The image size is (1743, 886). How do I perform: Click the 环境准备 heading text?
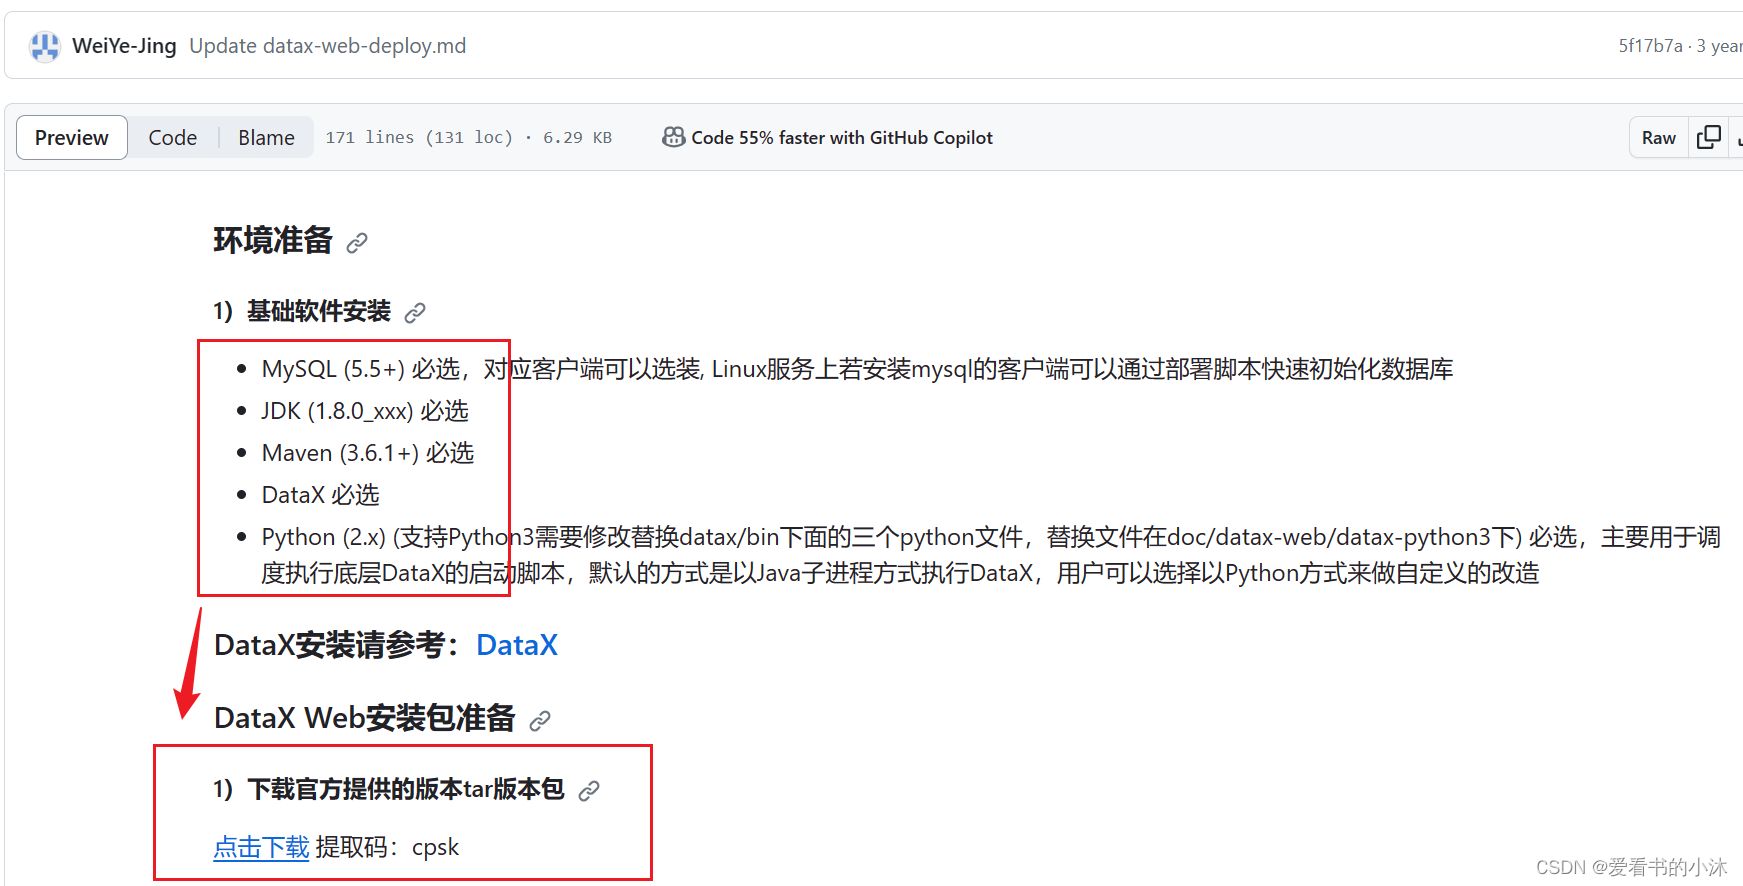coord(273,241)
